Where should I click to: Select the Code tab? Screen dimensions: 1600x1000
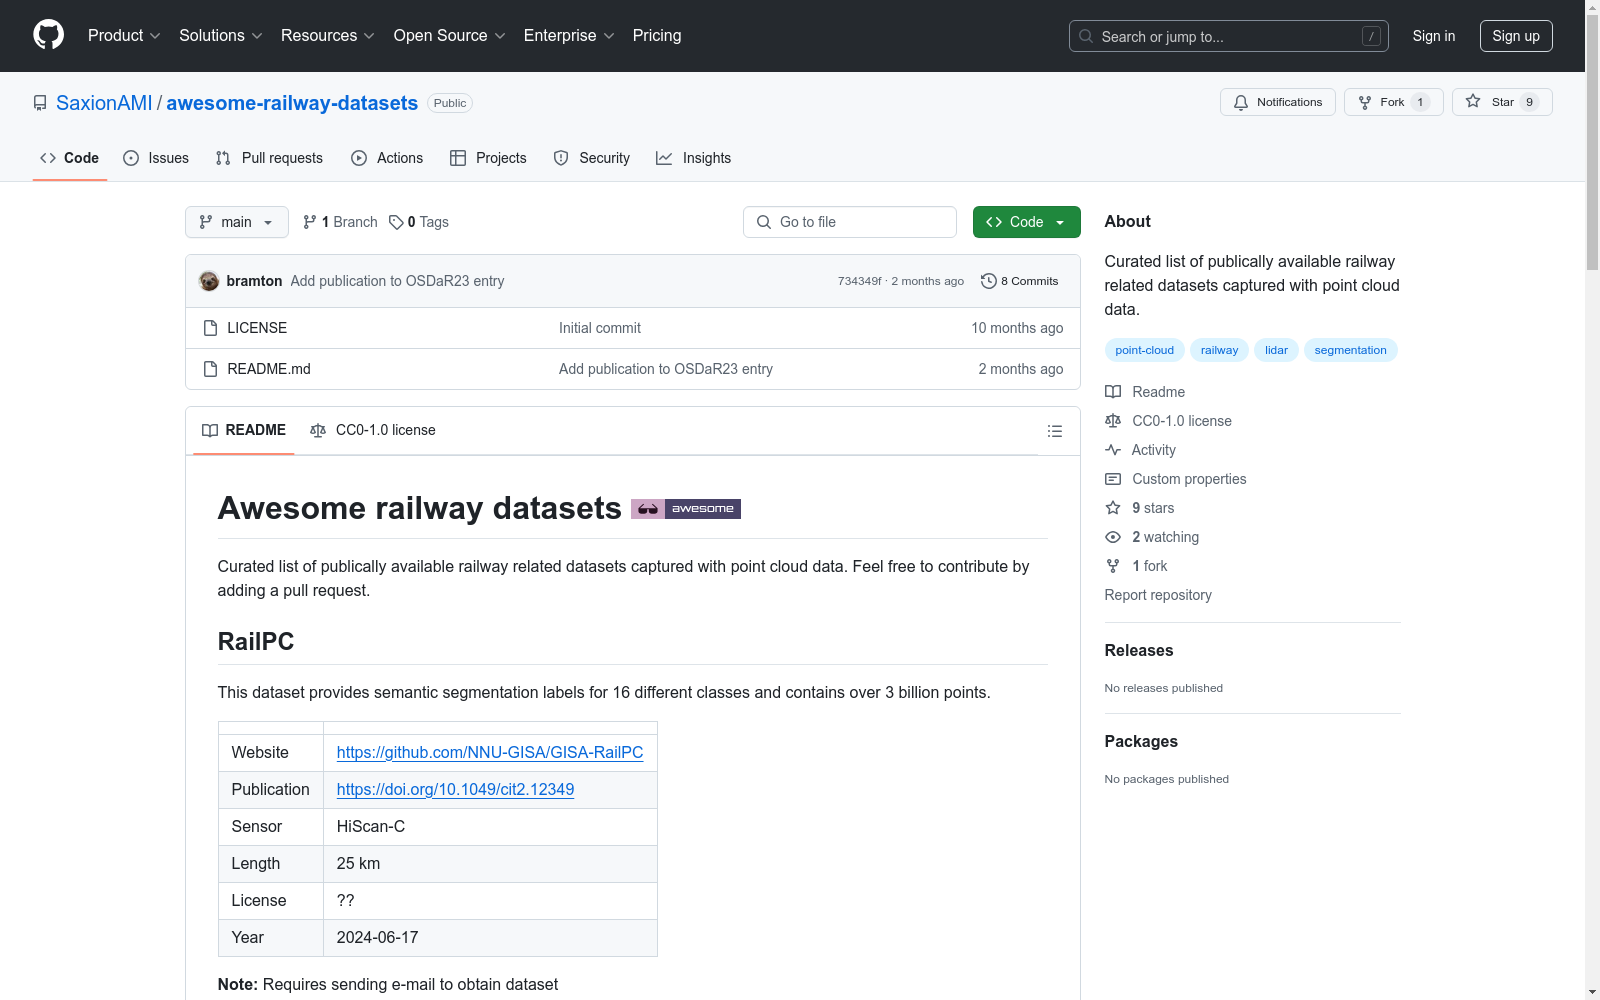(x=70, y=158)
